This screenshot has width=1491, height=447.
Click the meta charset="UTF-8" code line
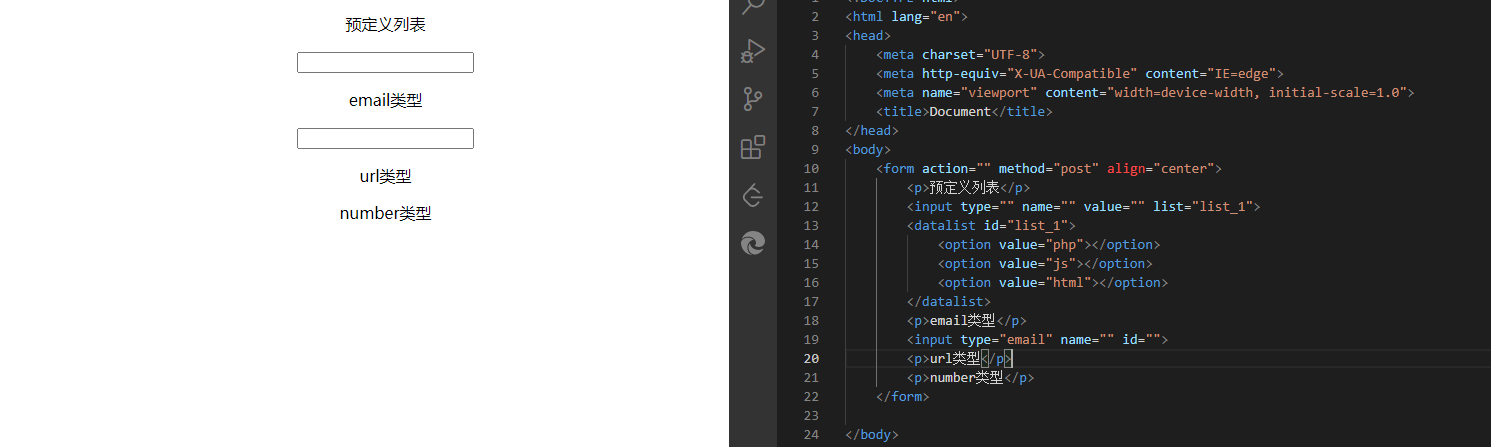point(960,55)
